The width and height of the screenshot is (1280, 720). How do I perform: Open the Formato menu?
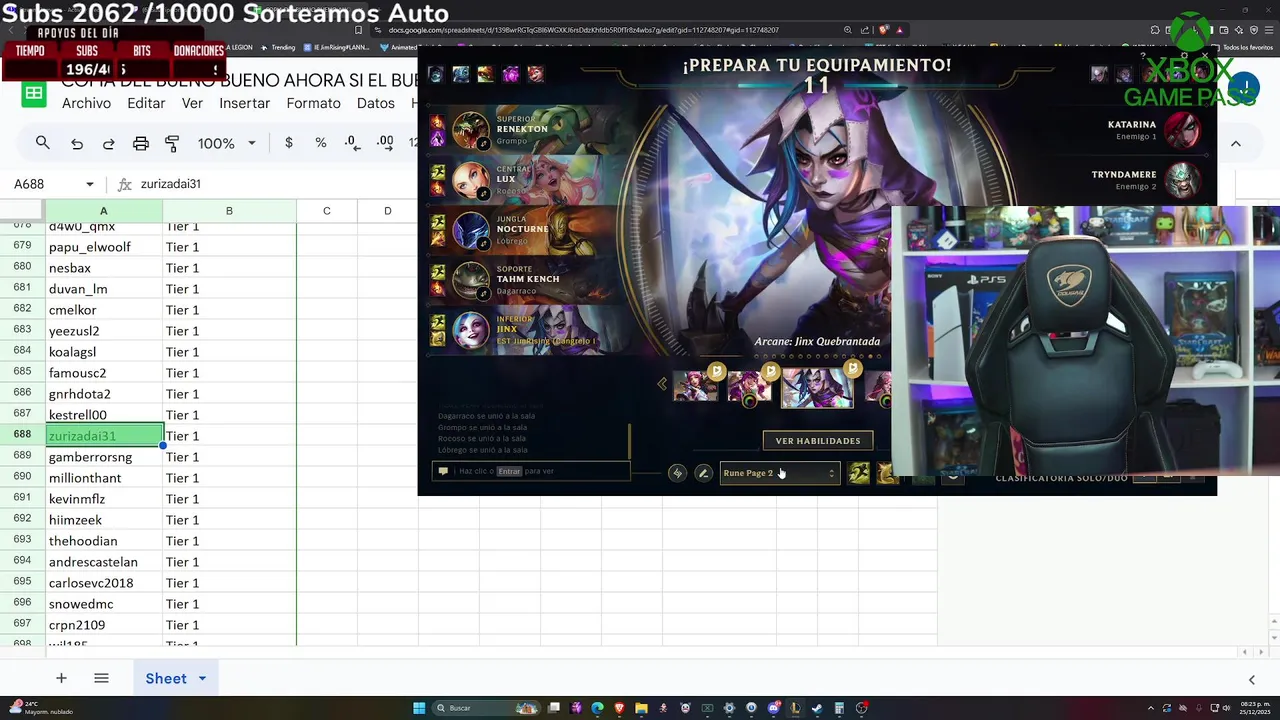tap(313, 103)
